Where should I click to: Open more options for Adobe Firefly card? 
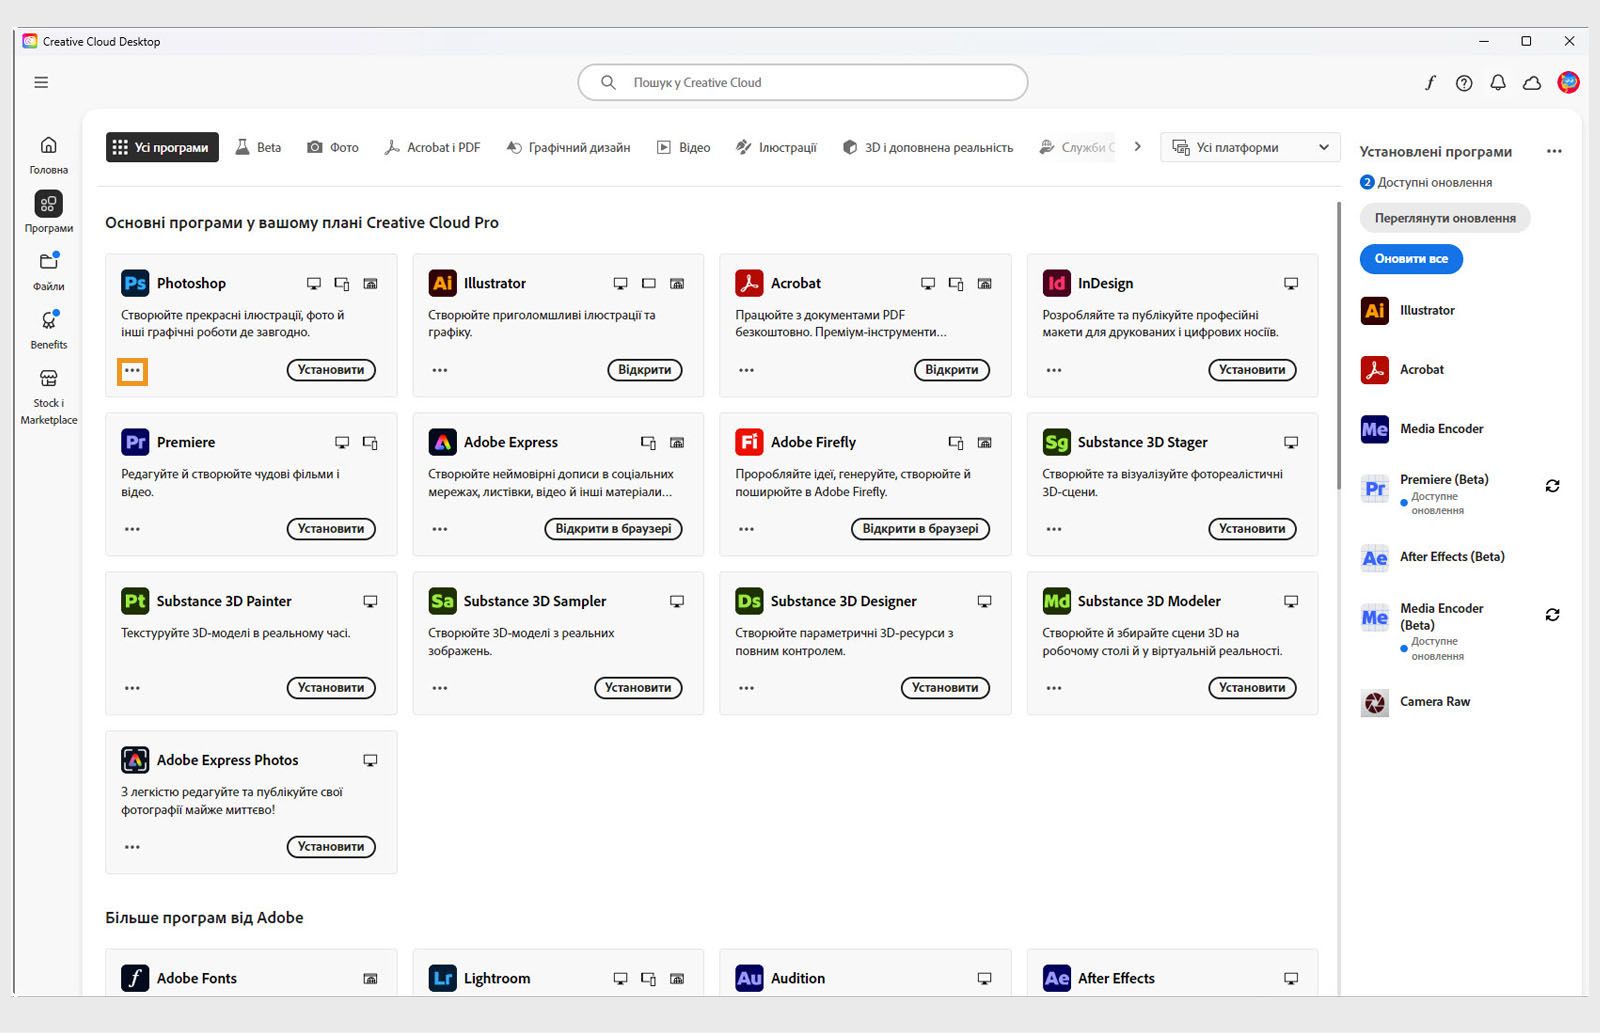click(747, 529)
